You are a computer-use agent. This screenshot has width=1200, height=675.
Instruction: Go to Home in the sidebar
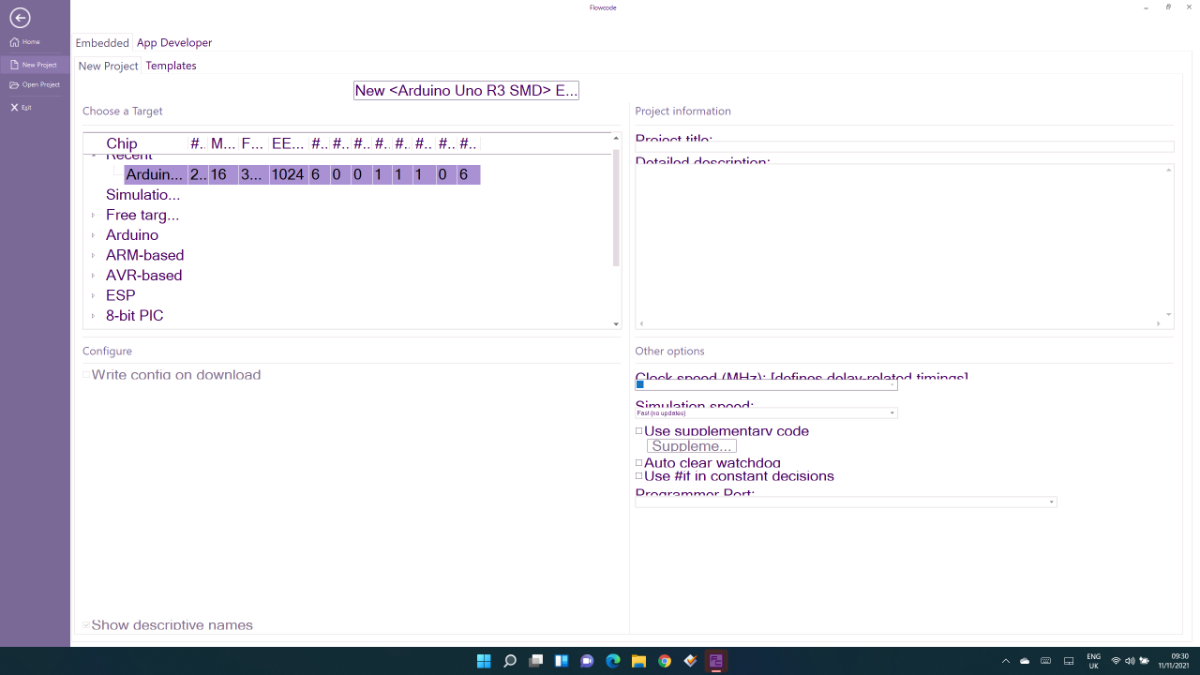coord(25,42)
